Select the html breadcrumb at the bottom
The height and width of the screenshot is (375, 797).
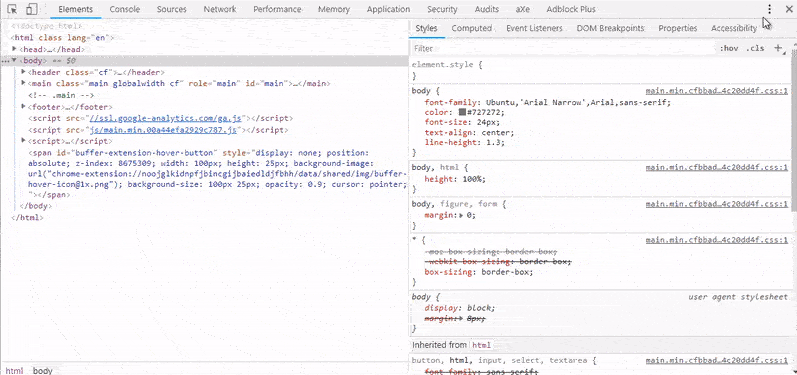(x=14, y=370)
